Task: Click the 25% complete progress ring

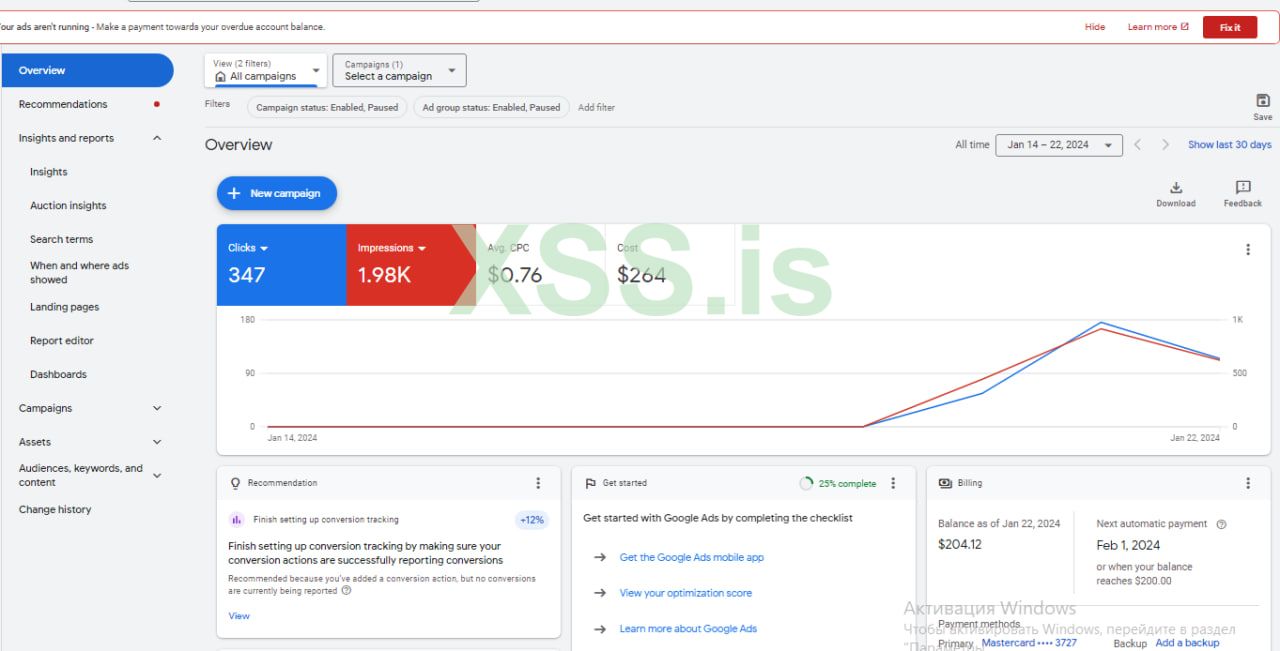Action: click(806, 483)
